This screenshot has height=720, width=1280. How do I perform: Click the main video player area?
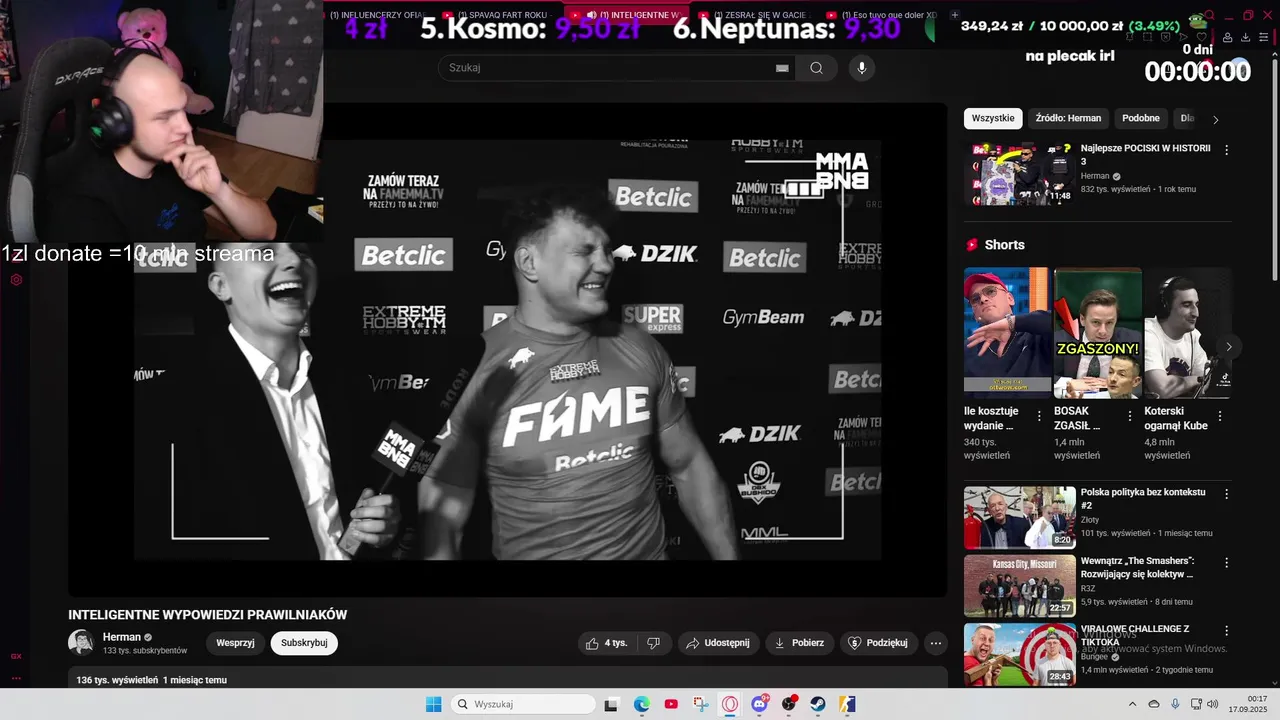pyautogui.click(x=508, y=350)
